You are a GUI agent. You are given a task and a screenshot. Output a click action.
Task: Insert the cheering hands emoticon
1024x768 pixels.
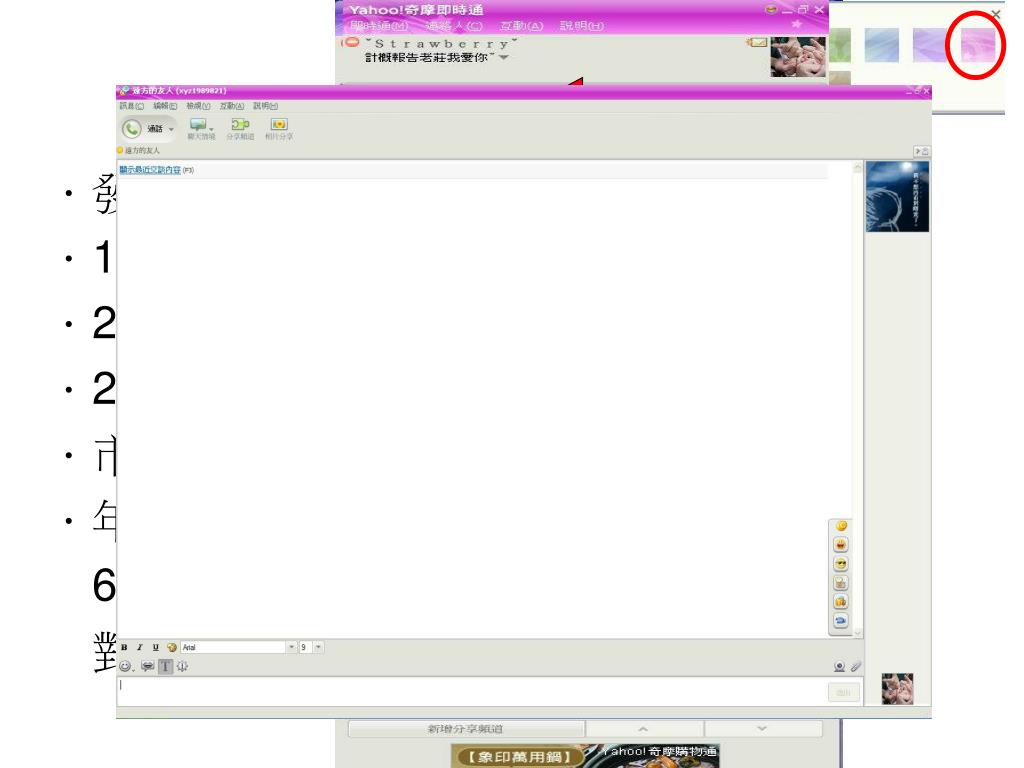[841, 583]
